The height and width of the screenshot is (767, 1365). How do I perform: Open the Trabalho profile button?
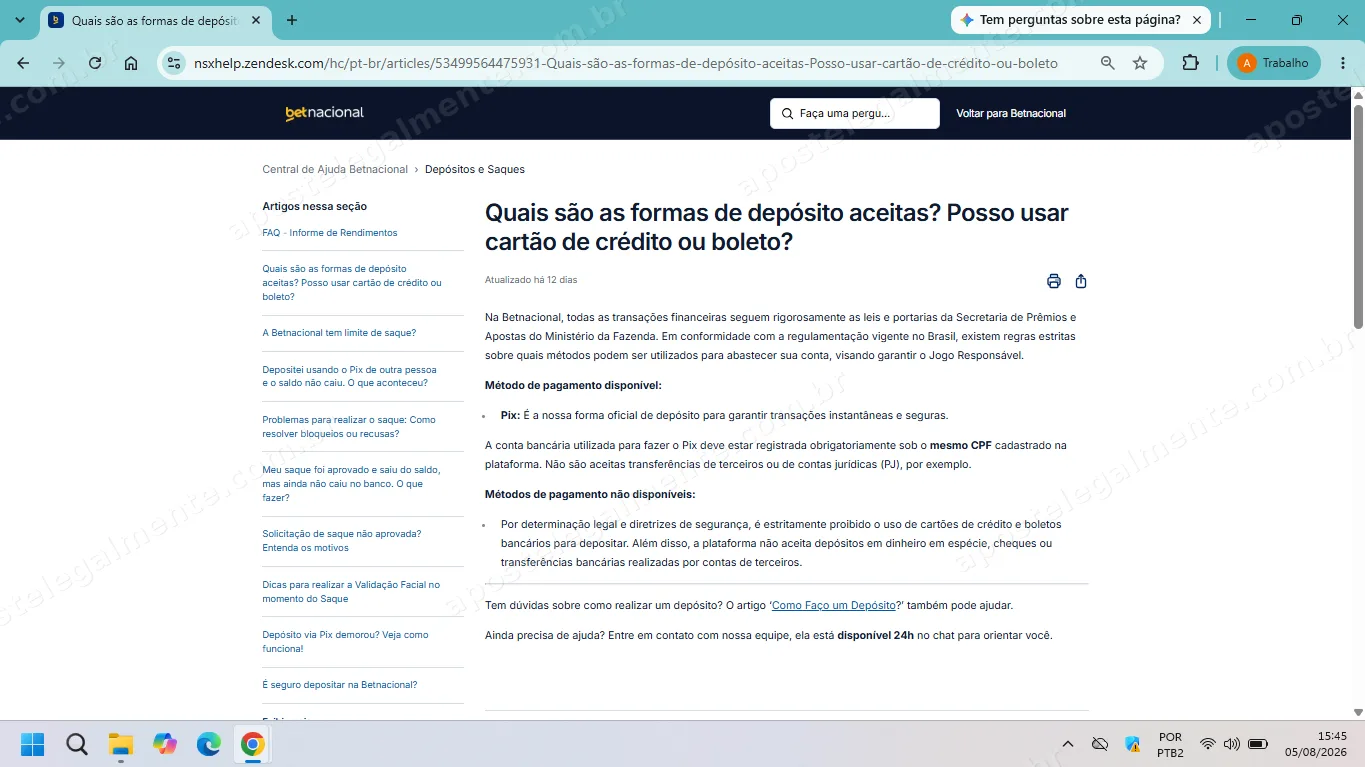[1273, 63]
